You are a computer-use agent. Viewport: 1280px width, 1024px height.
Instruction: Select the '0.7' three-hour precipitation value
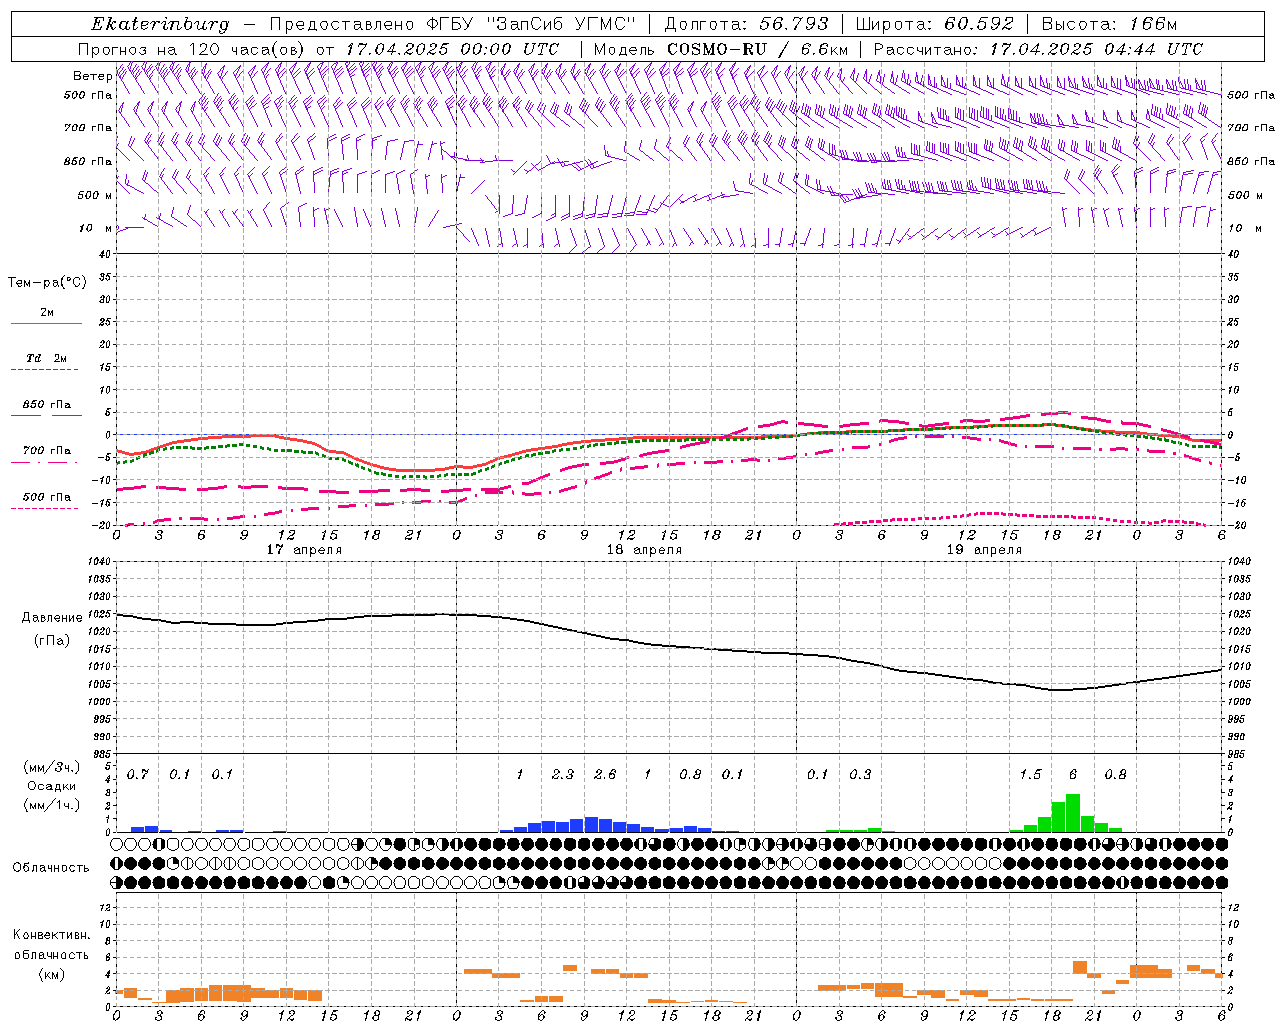(x=137, y=775)
